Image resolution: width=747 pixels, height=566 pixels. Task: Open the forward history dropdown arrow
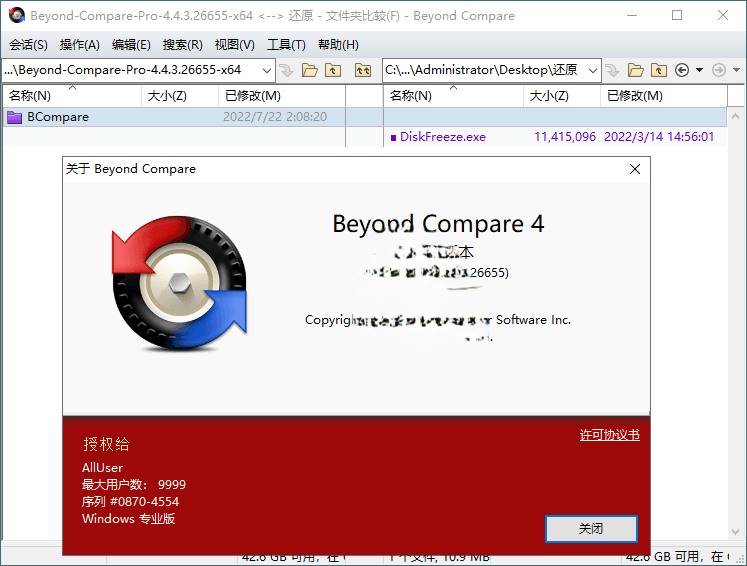737,71
